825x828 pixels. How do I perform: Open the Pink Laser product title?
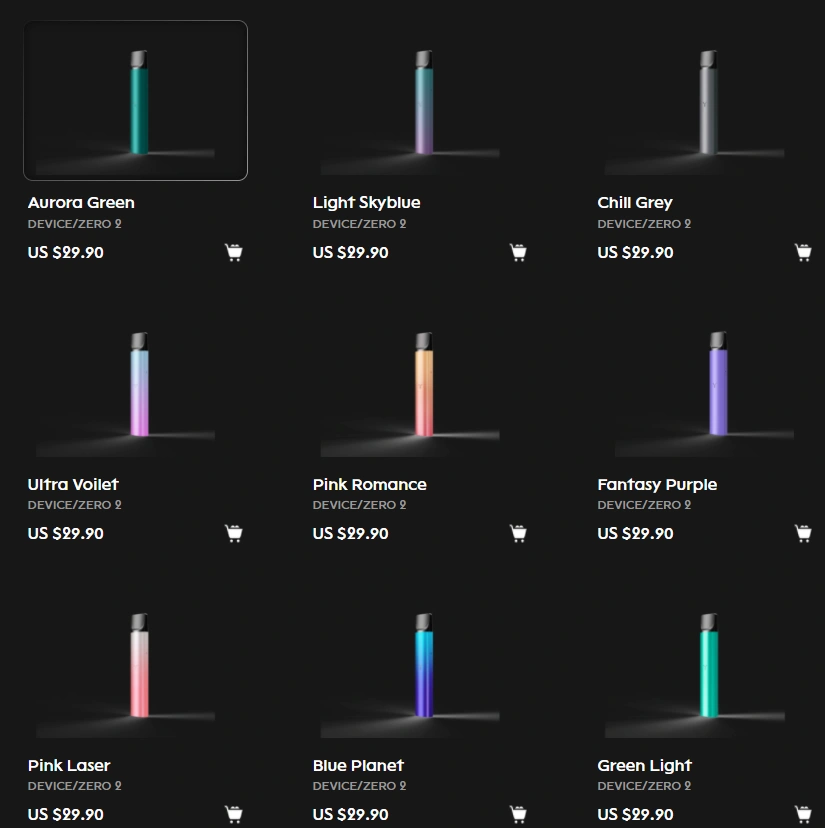coord(69,765)
